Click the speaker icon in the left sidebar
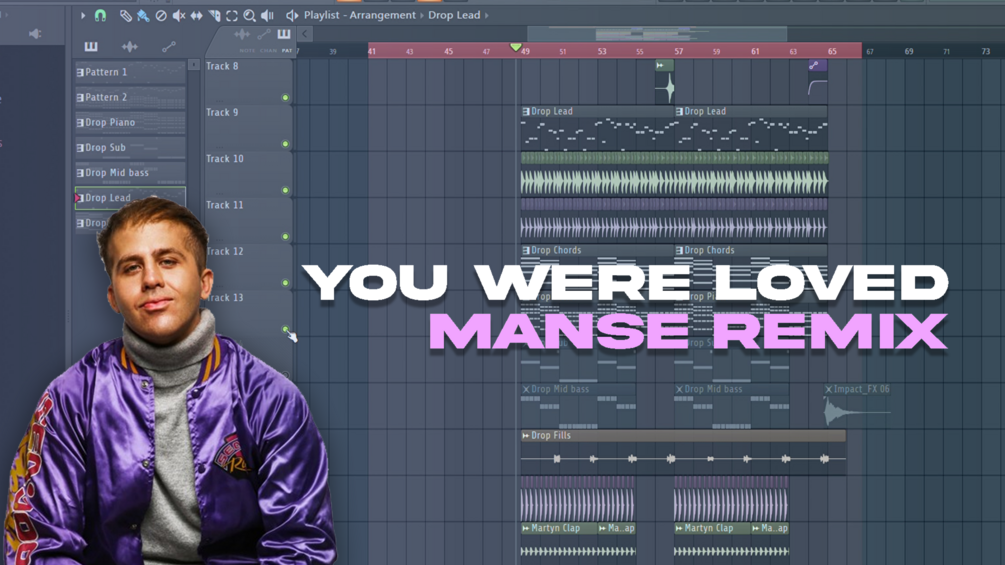This screenshot has width=1005, height=565. pos(35,33)
